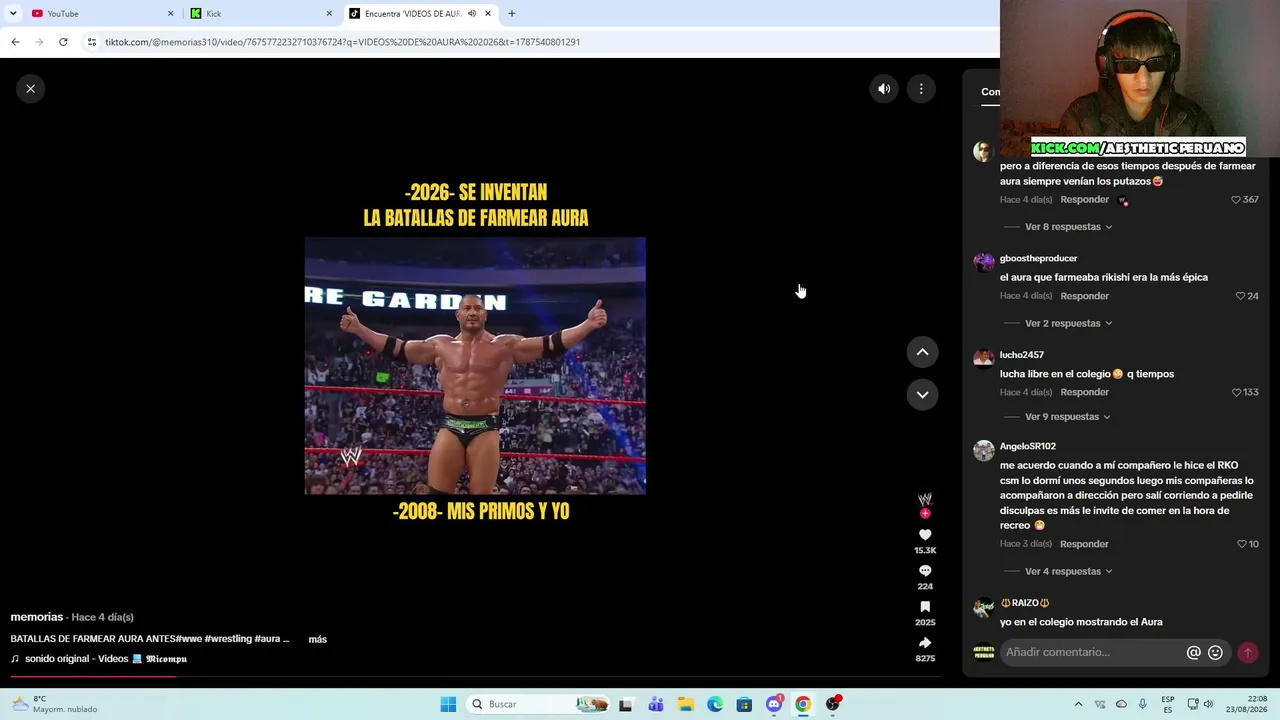Select the tiktok.com address bar URL
The width and height of the screenshot is (1280, 720).
tap(342, 42)
